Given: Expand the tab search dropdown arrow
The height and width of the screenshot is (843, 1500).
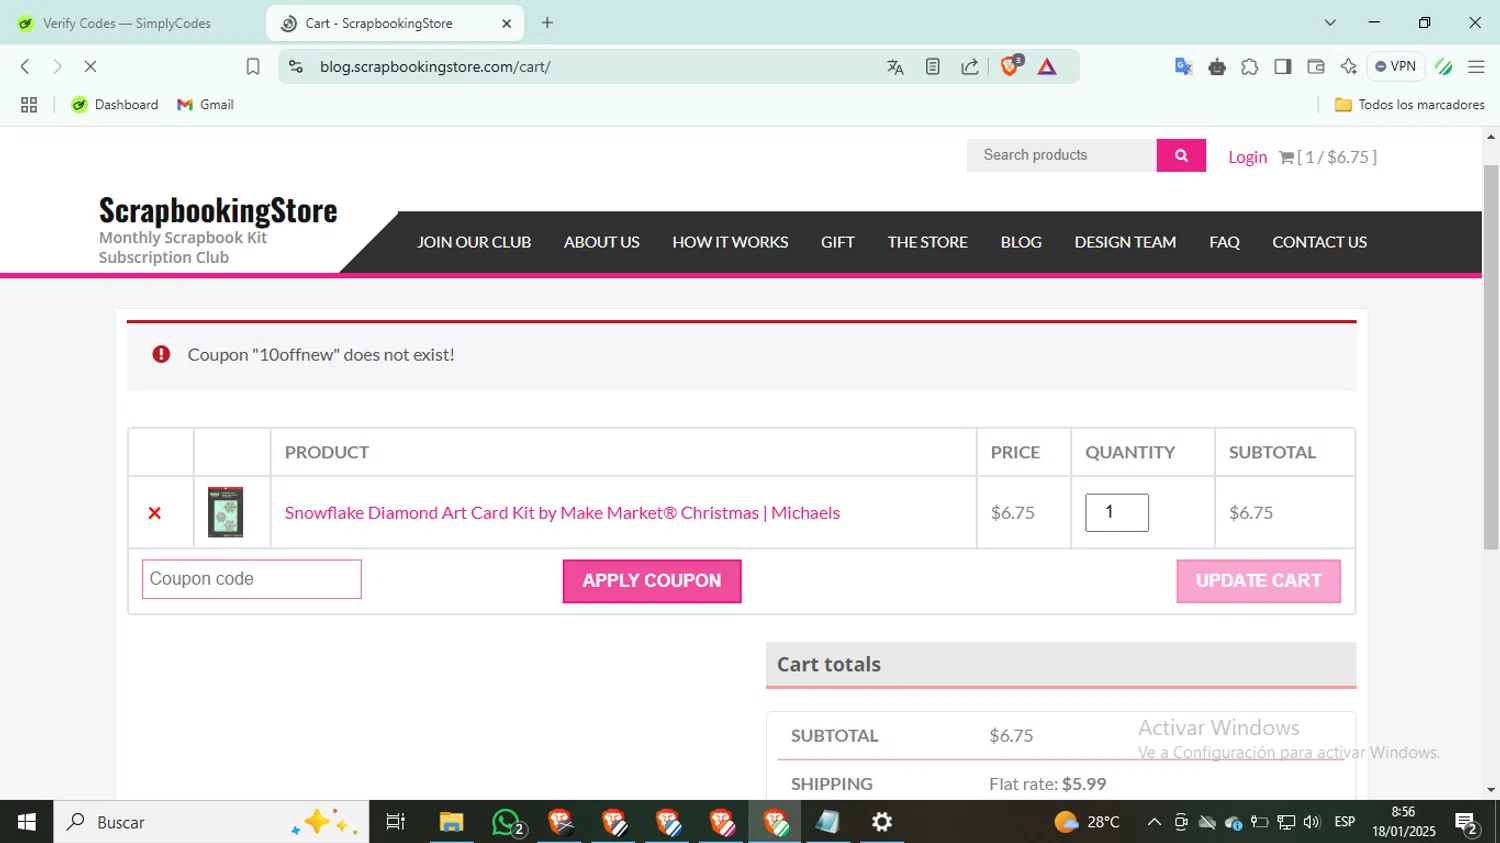Looking at the screenshot, I should [x=1330, y=23].
